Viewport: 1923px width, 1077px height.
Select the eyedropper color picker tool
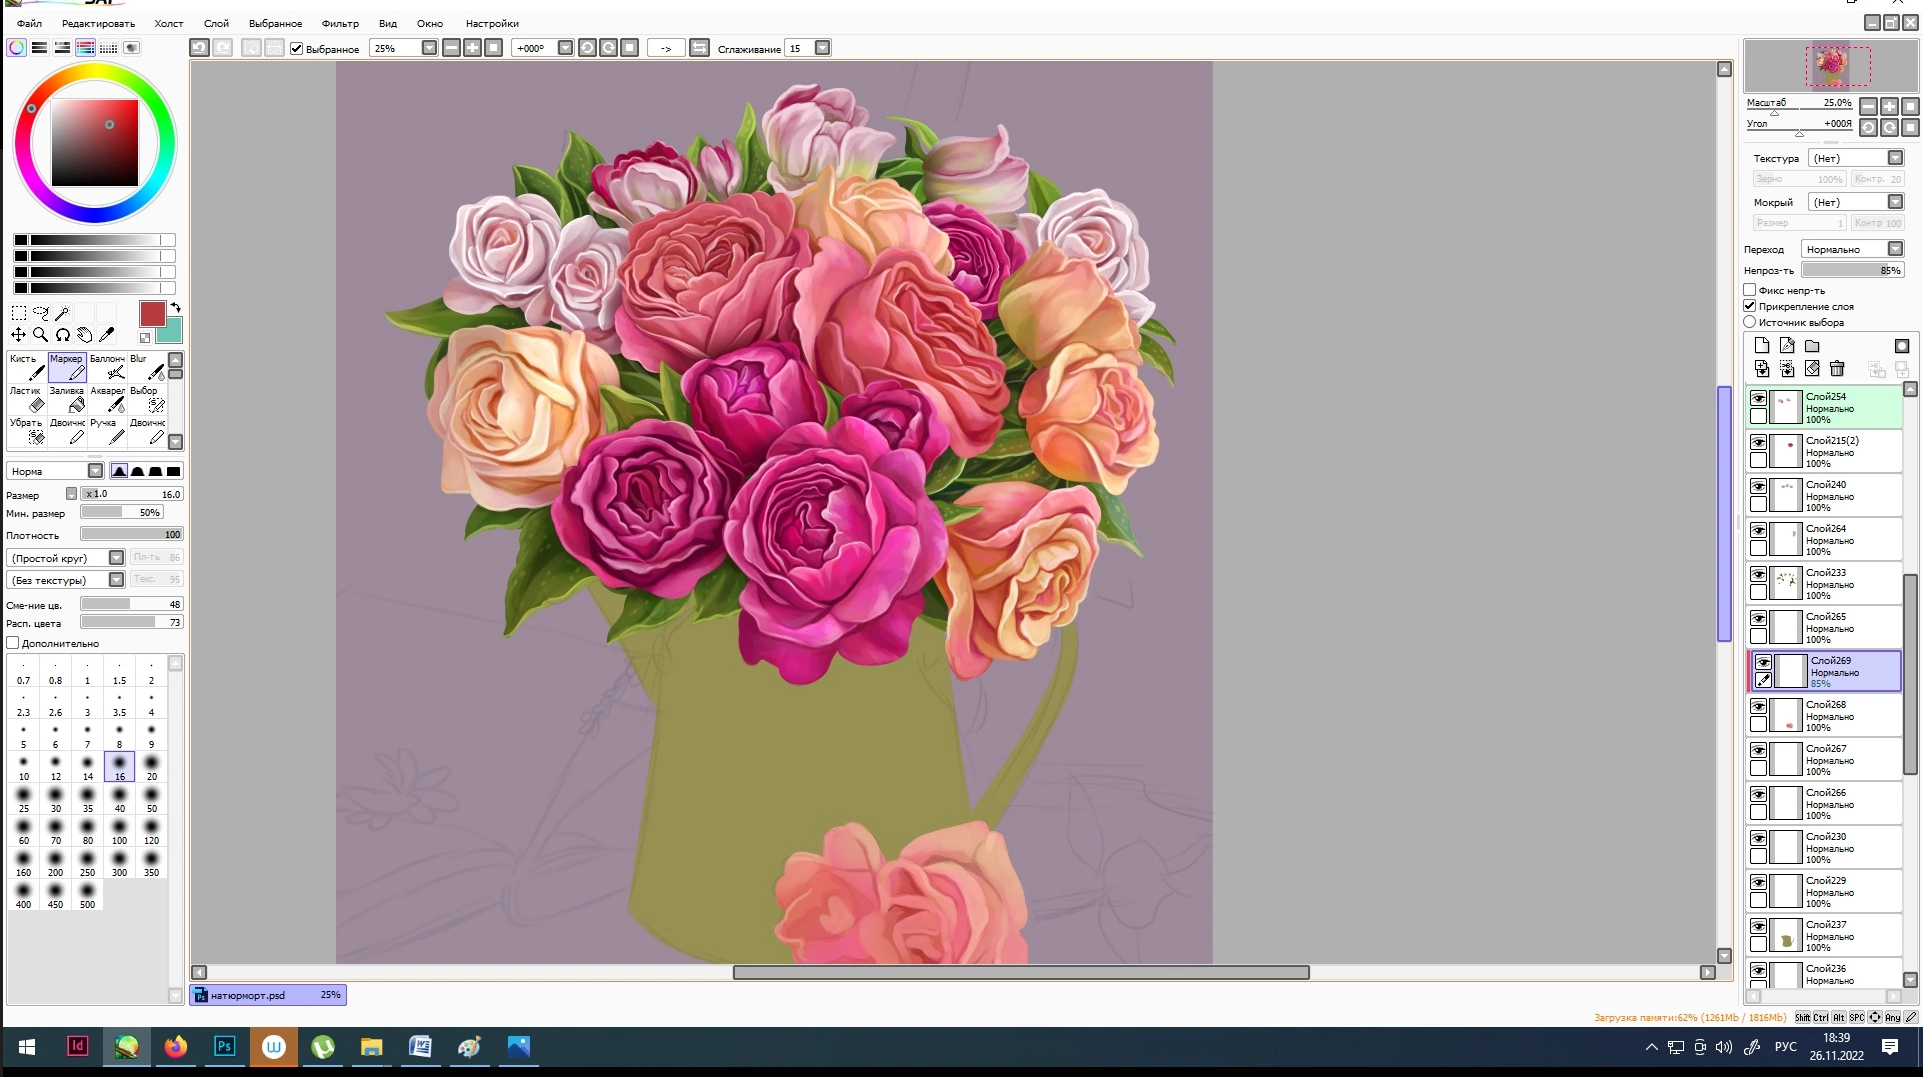[106, 335]
